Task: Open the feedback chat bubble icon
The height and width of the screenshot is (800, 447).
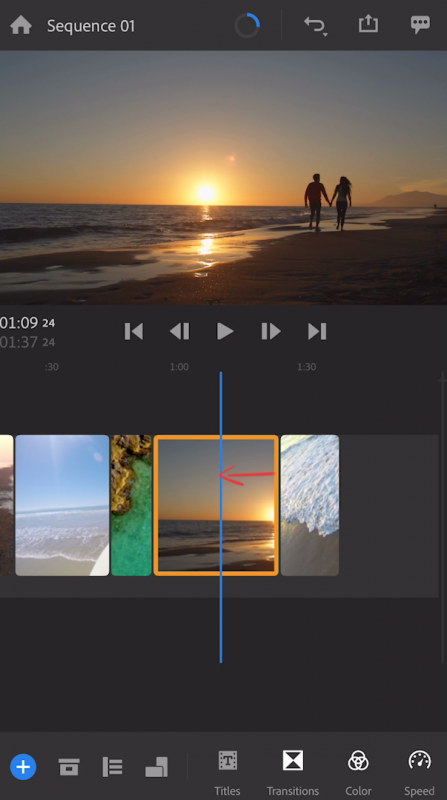Action: coord(420,25)
